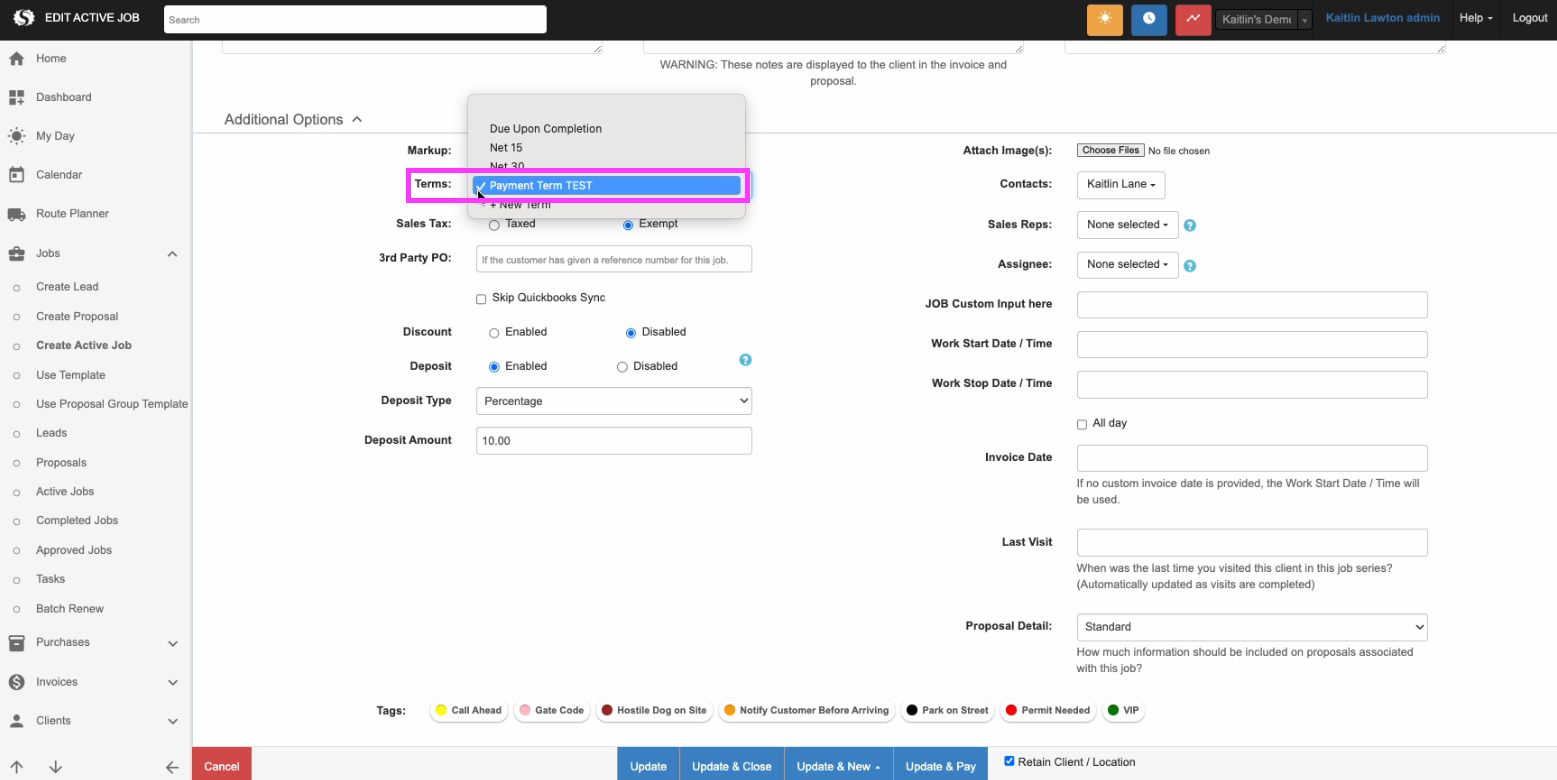
Task: Click the Update & Close button
Action: (731, 763)
